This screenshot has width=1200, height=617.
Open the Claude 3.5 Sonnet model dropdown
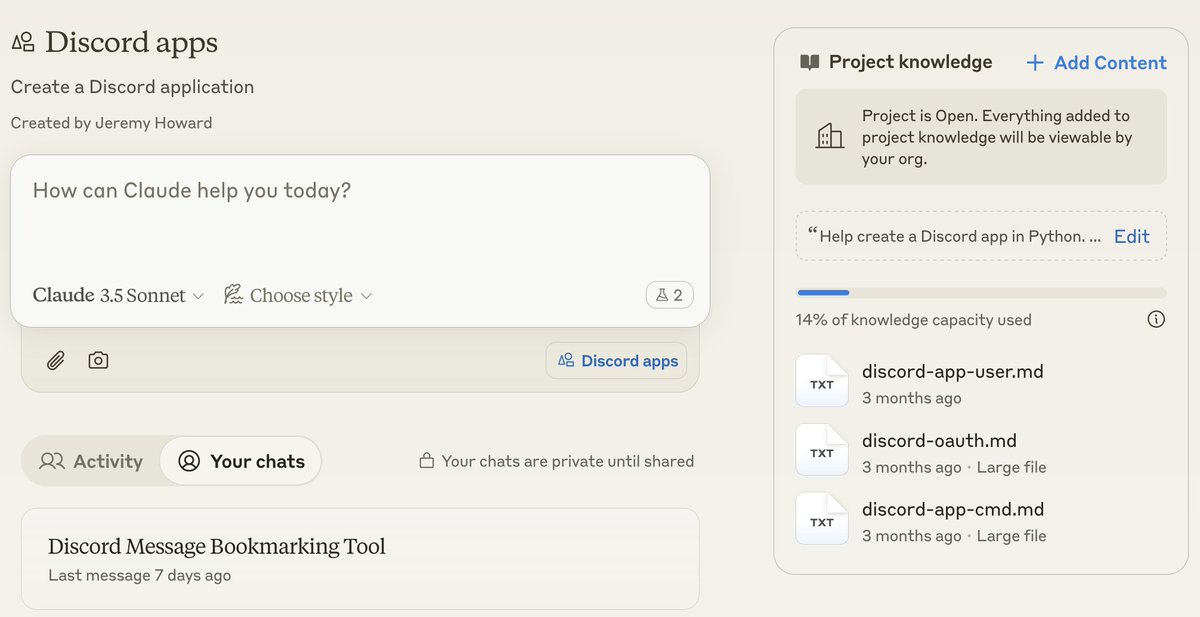click(x=118, y=295)
